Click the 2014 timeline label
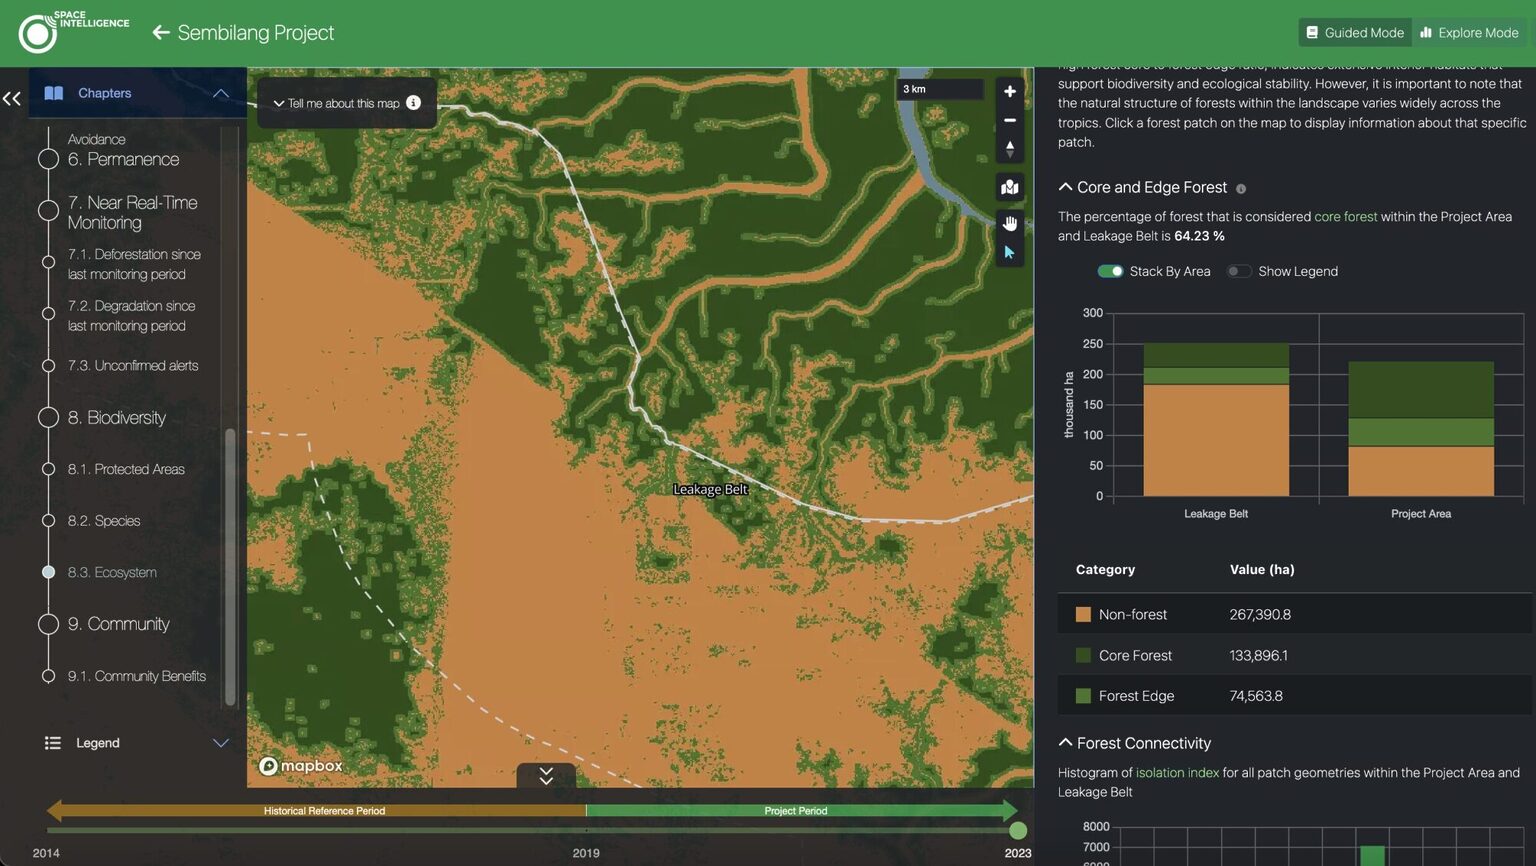The image size is (1536, 866). point(46,853)
